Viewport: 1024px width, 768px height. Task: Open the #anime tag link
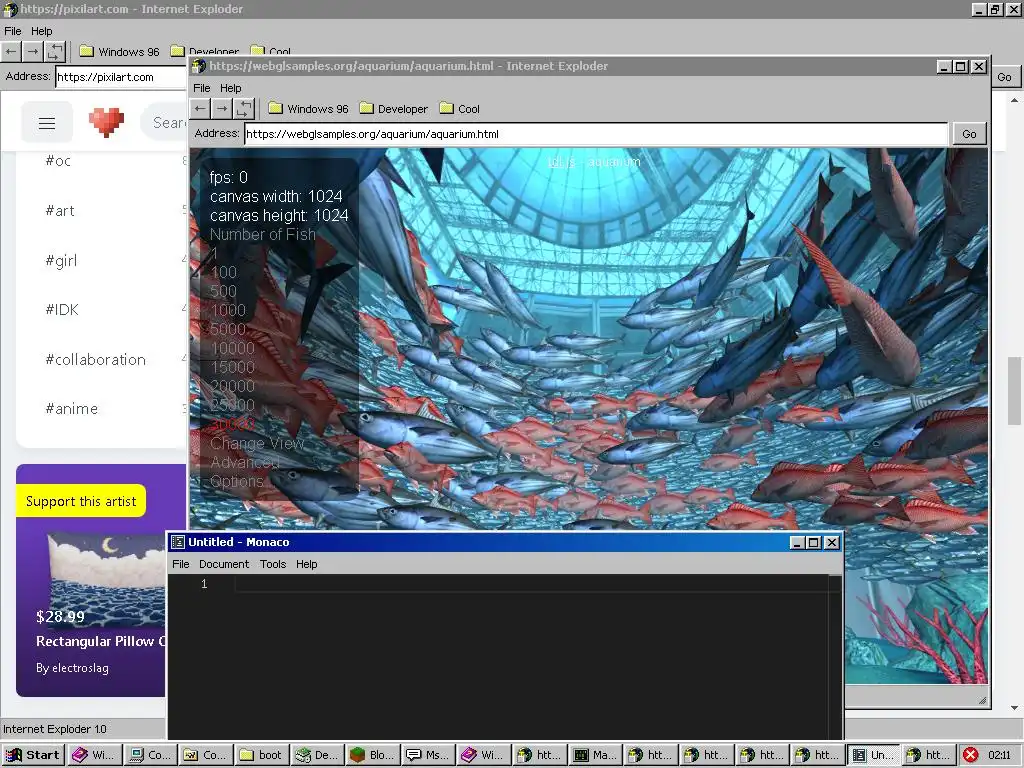point(71,409)
